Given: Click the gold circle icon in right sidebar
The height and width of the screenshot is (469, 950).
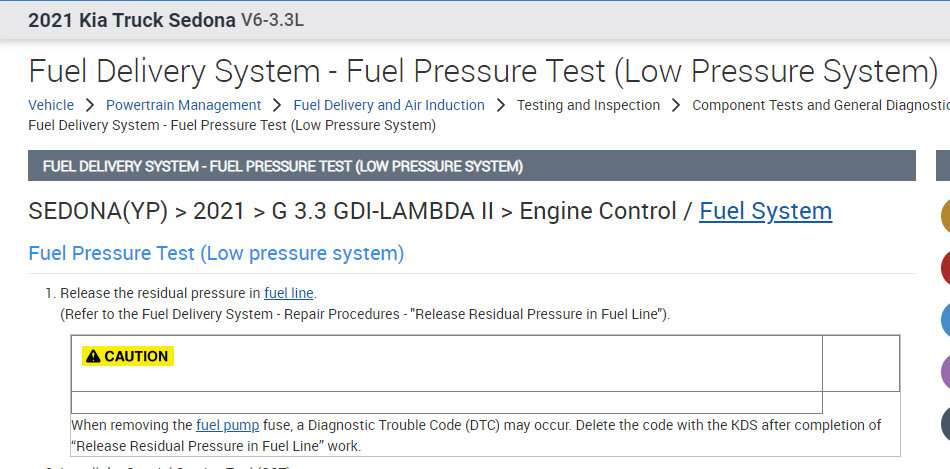Looking at the screenshot, I should (944, 216).
